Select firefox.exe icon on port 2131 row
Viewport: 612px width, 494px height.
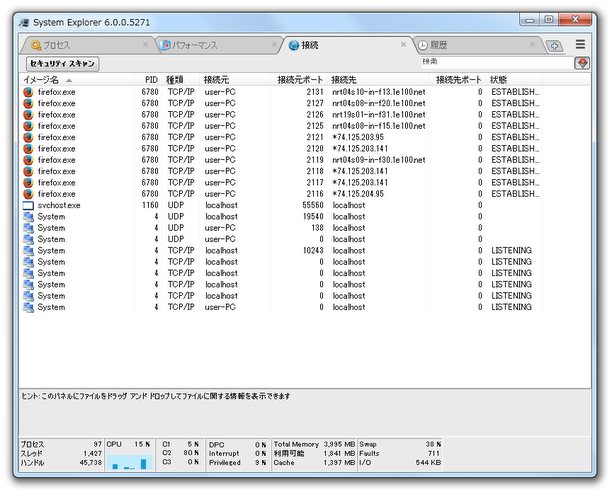coord(28,92)
